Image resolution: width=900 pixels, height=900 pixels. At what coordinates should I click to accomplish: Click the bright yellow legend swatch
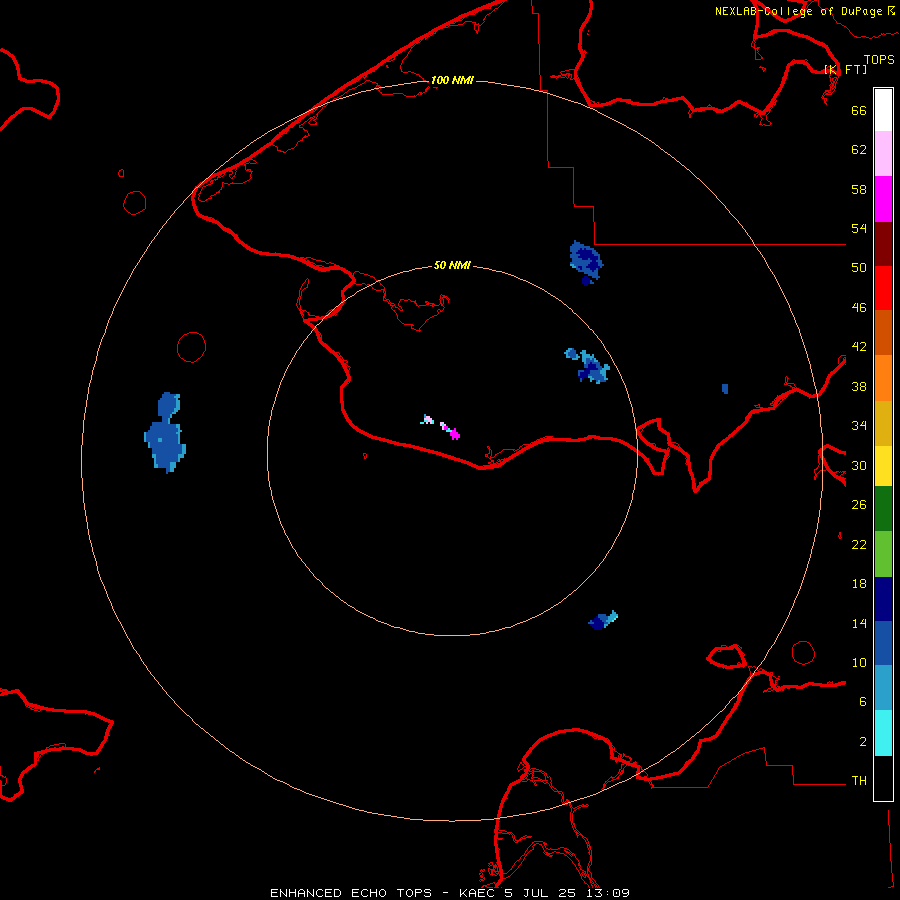point(883,466)
